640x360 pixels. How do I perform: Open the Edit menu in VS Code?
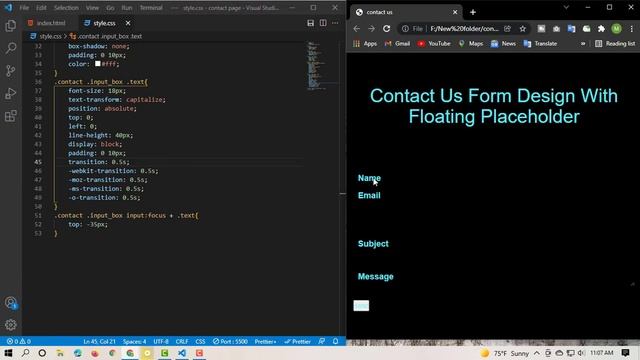coord(41,8)
